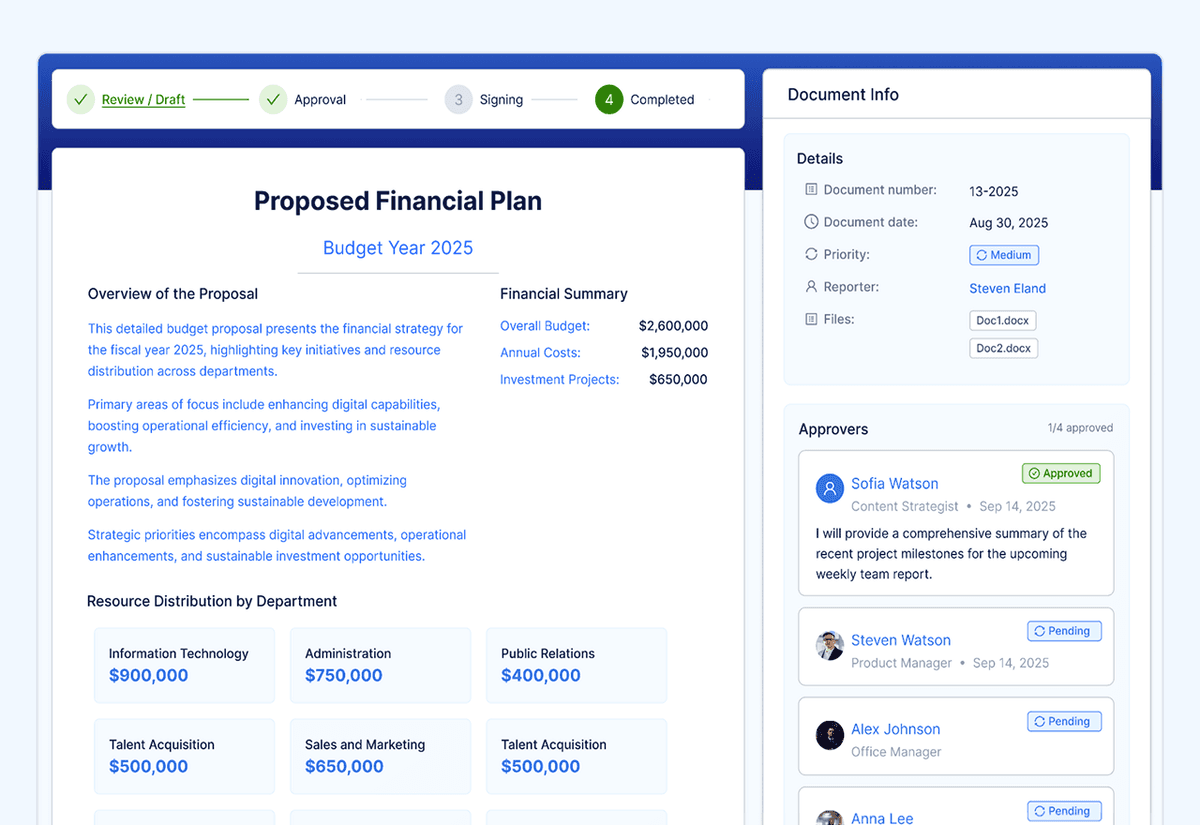Select the Sales and Marketing $650,000 card
Viewport: 1200px width, 825px height.
[380, 756]
